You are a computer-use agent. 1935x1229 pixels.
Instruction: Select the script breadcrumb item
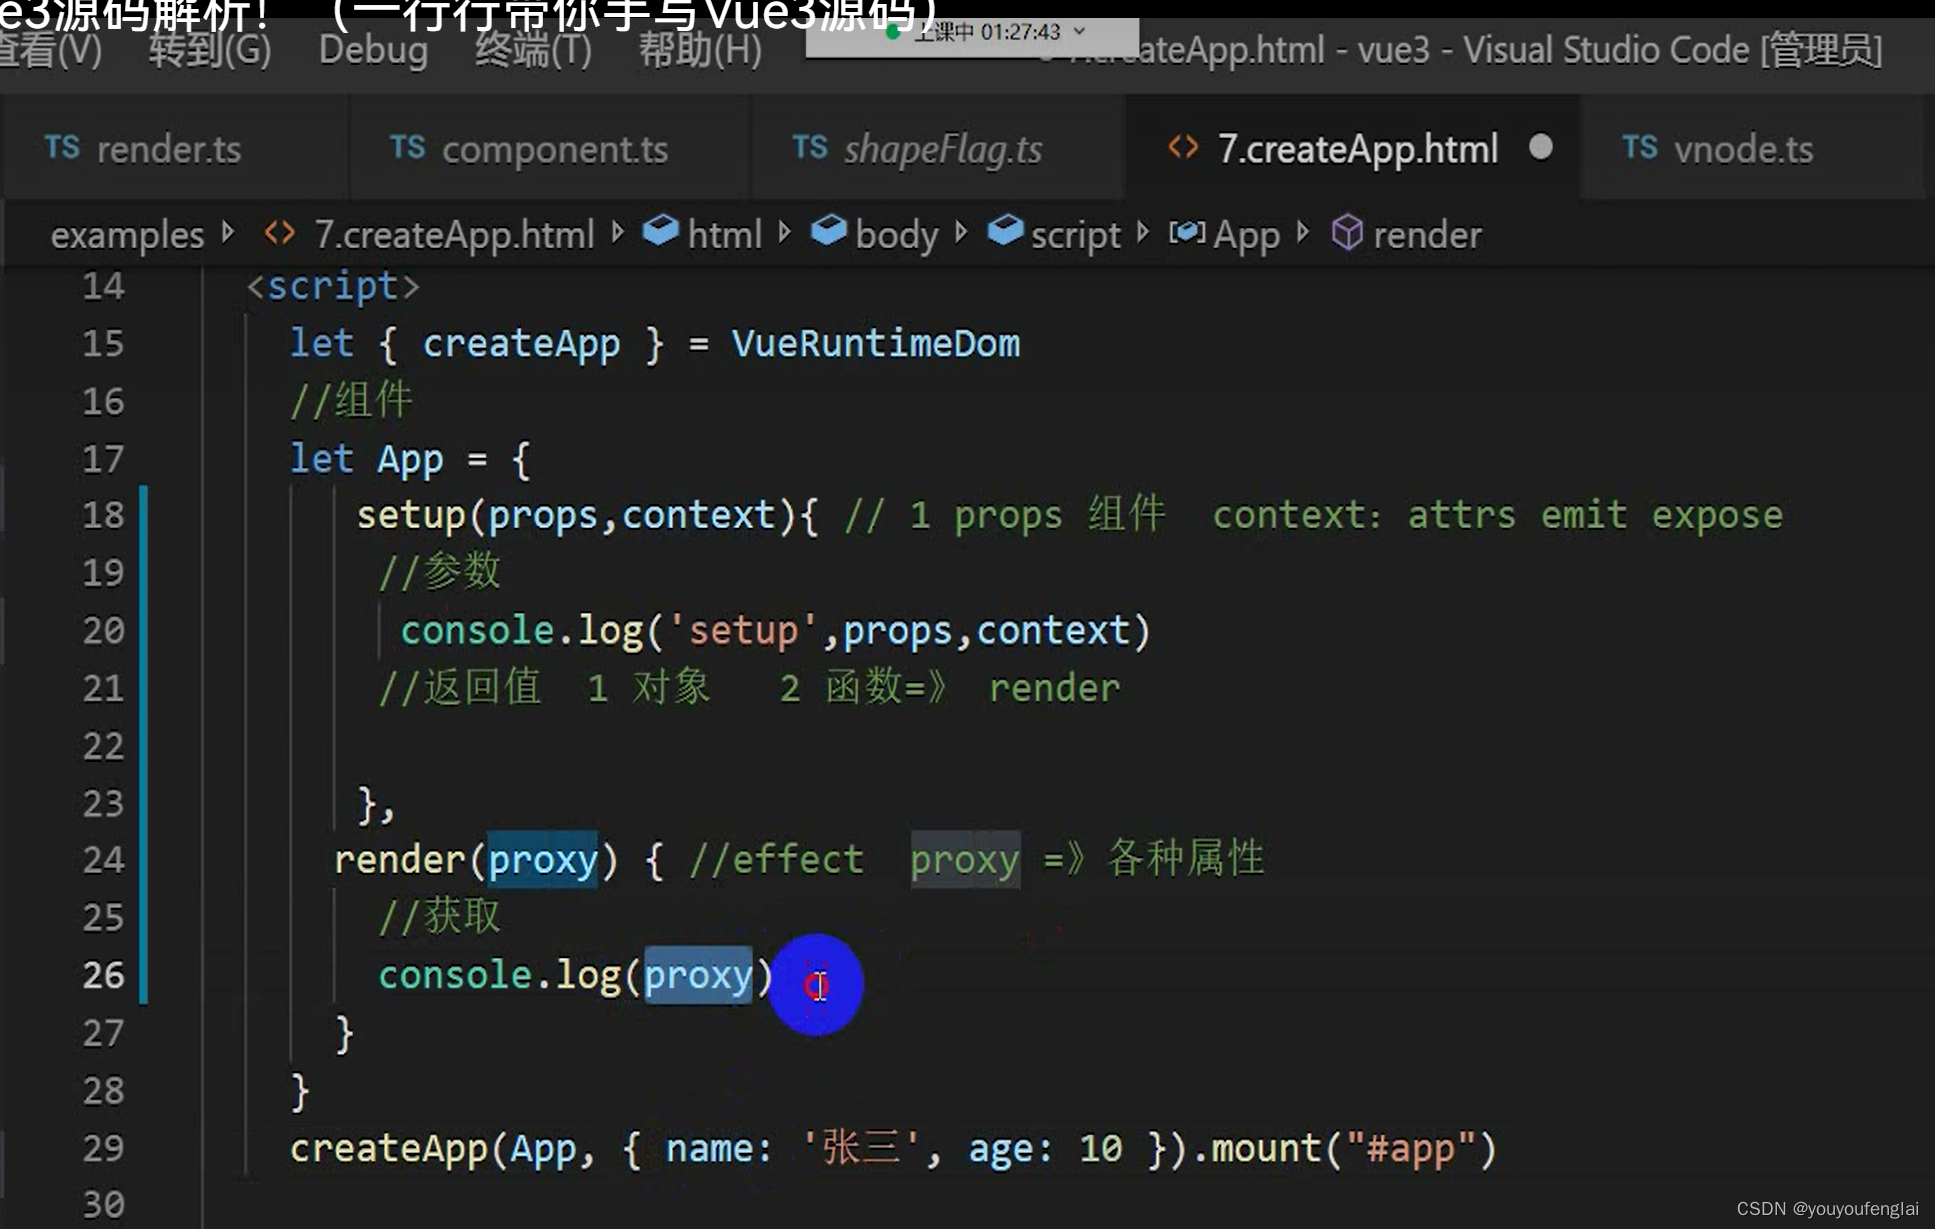click(1075, 235)
